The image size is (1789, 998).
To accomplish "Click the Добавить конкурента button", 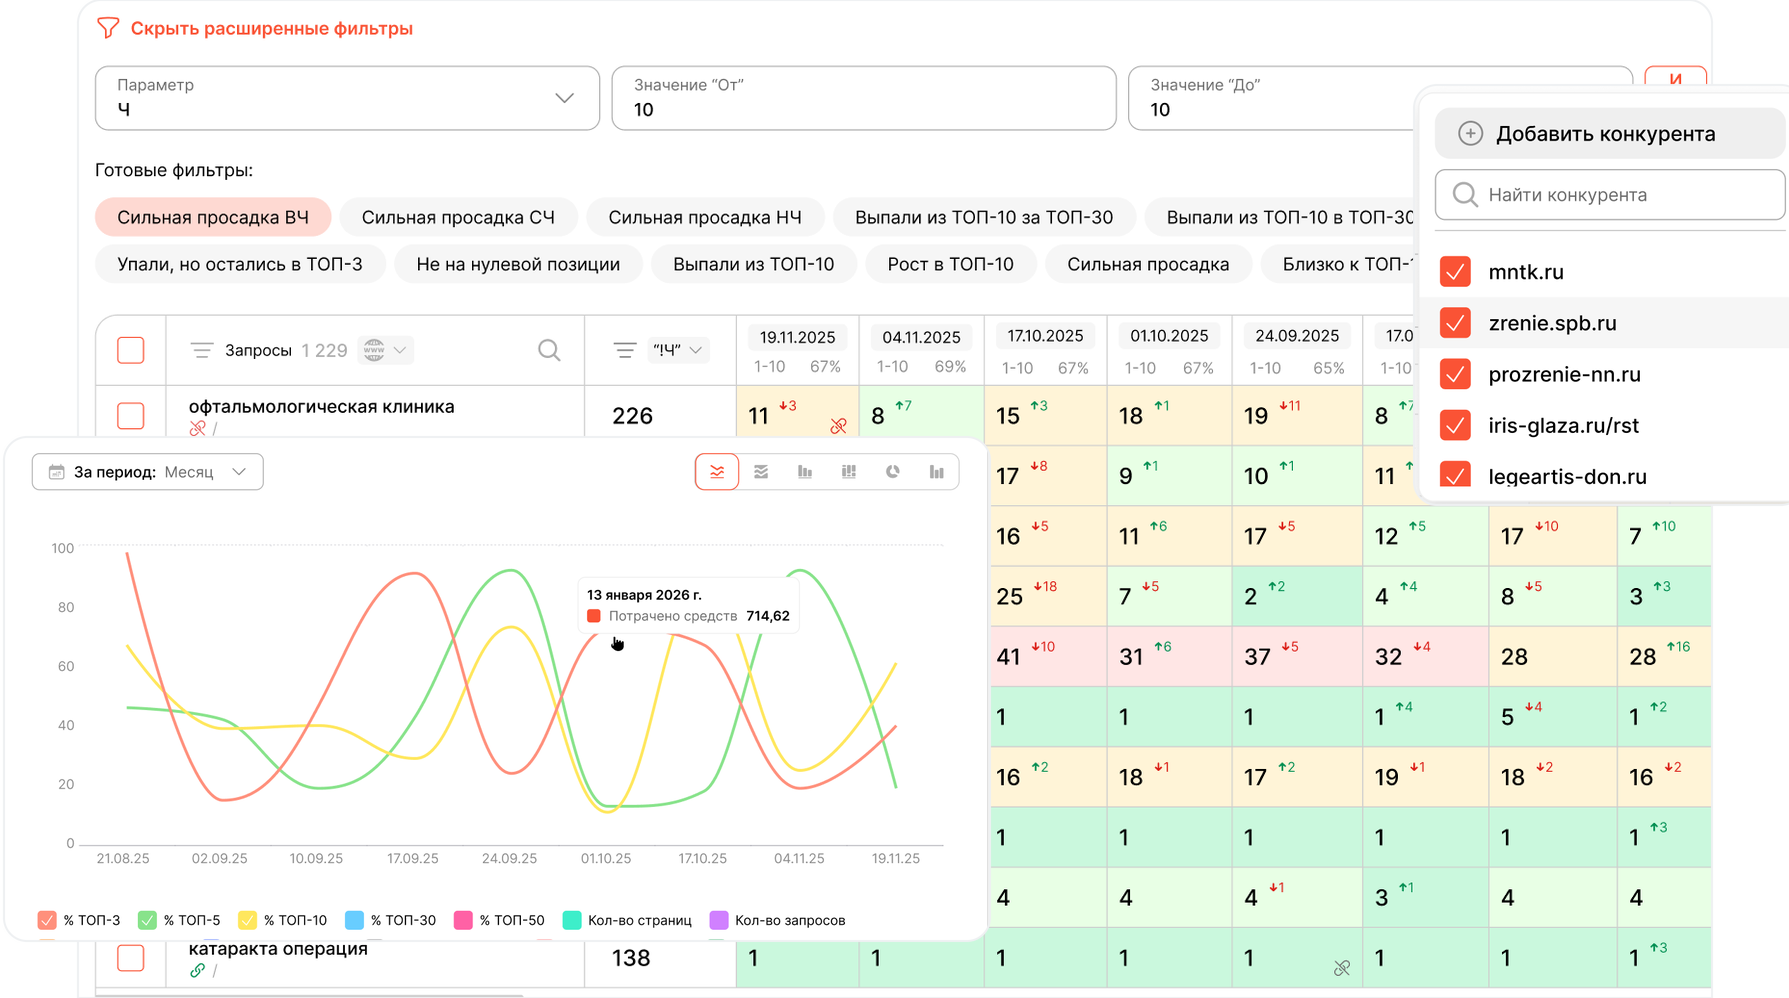I will pos(1610,133).
